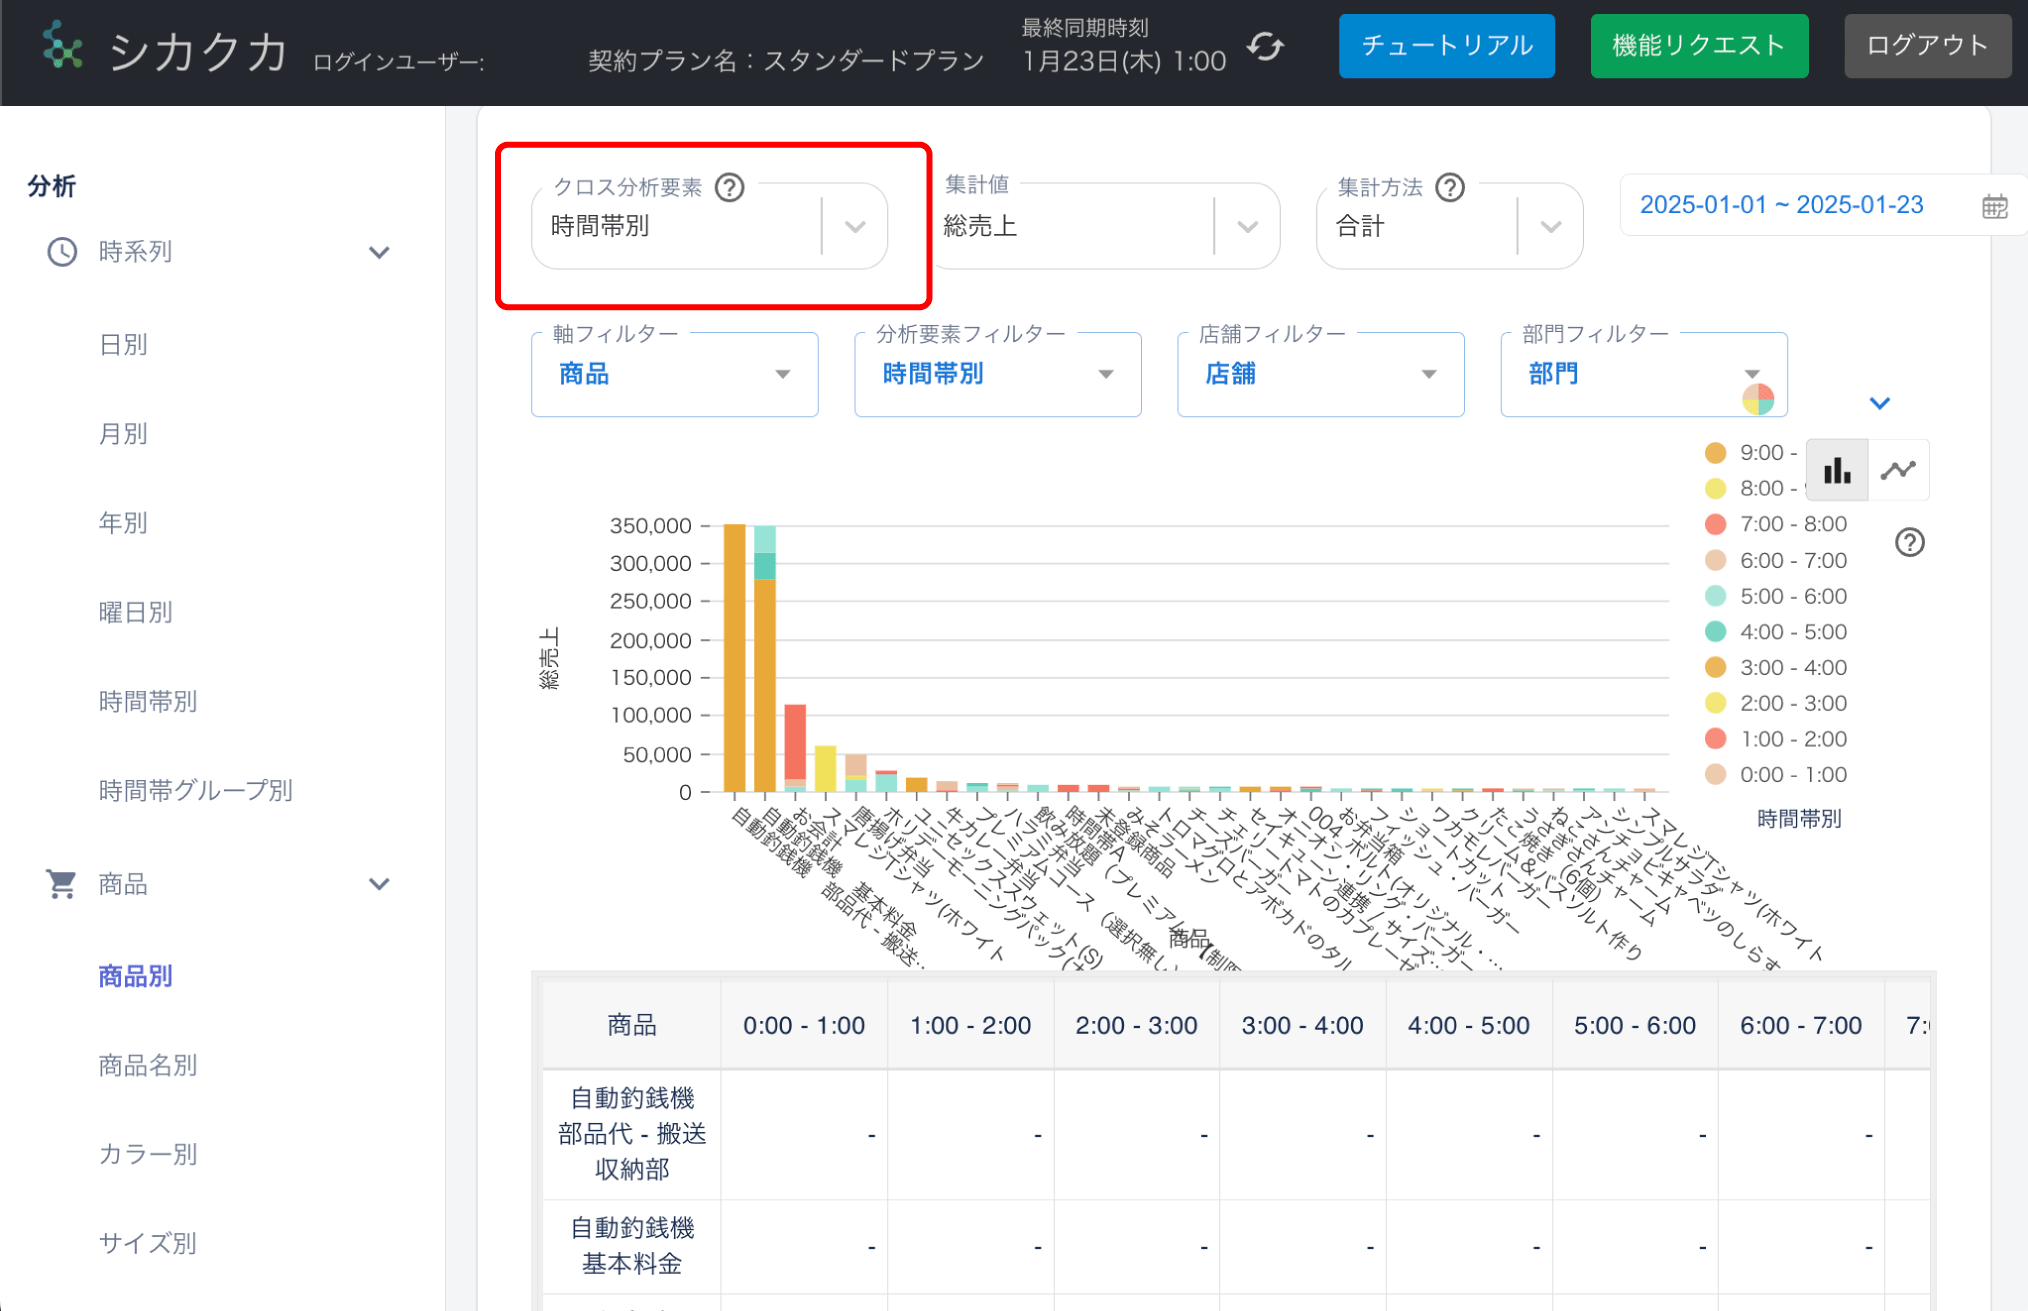Image resolution: width=2028 pixels, height=1311 pixels.
Task: Switch to line chart view
Action: click(x=1898, y=470)
